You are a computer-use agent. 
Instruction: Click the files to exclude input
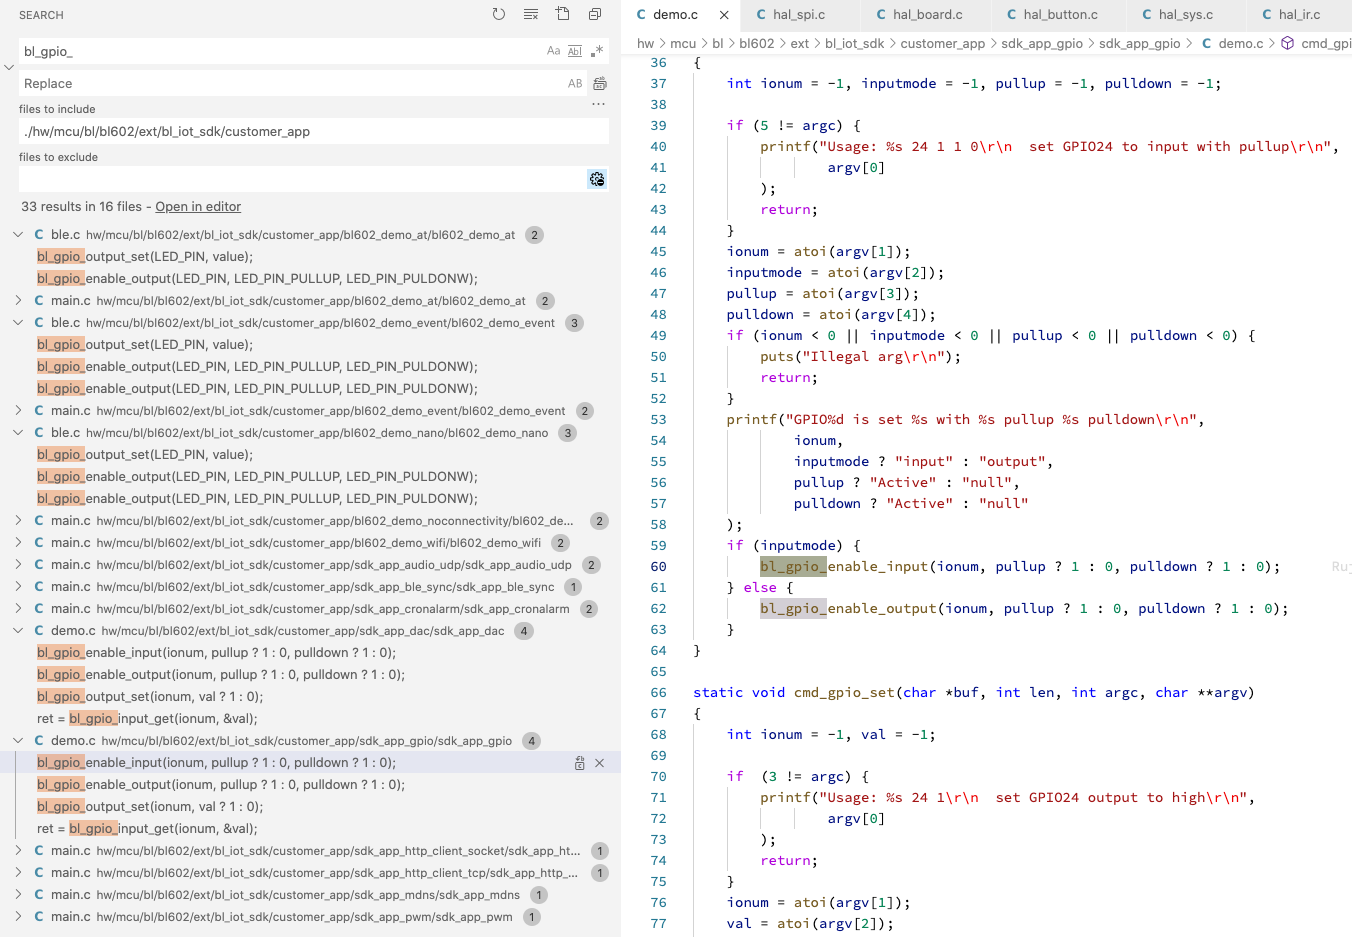pos(300,179)
